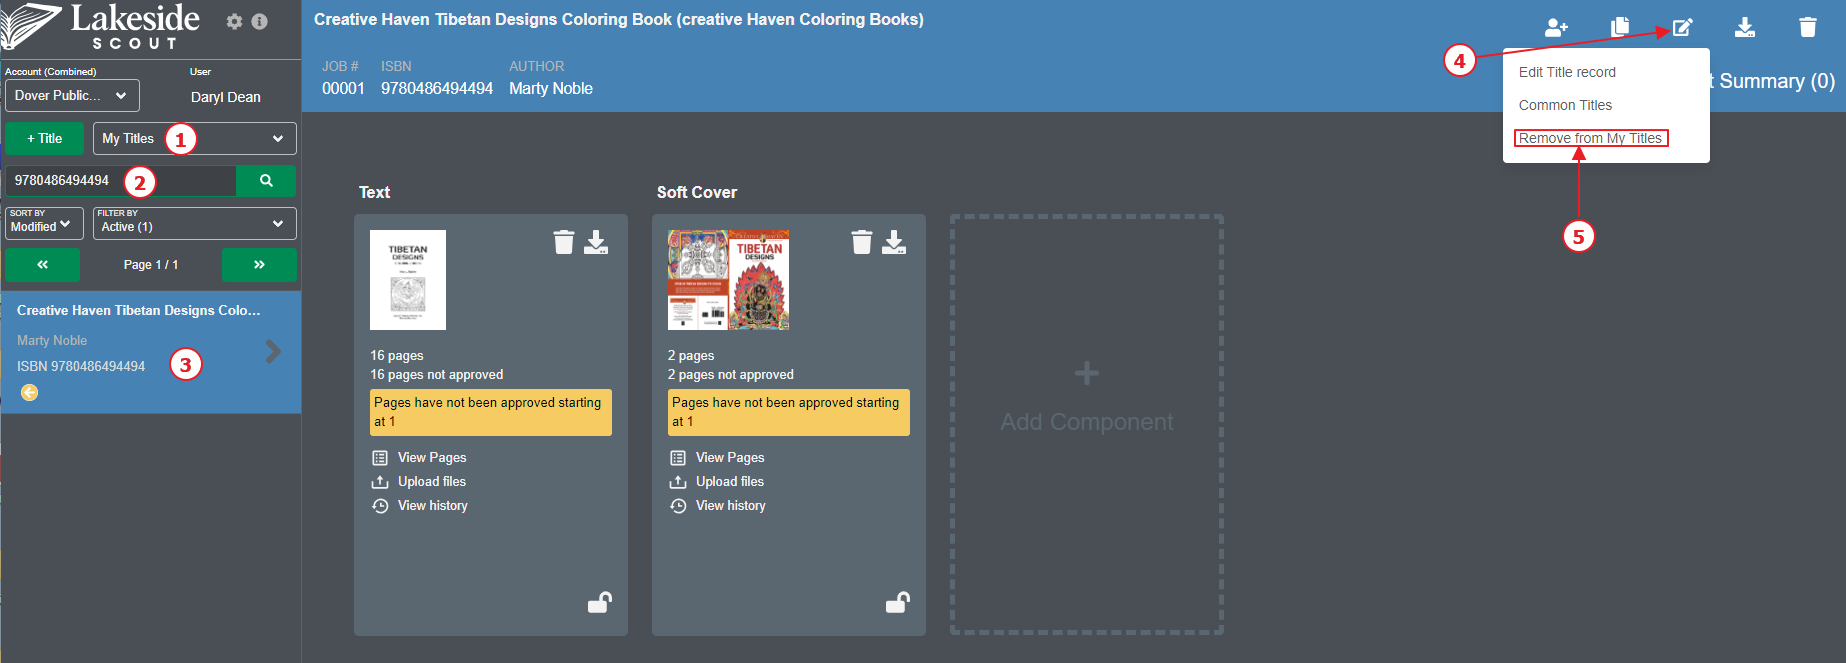Go to previous page of titles

43,265
